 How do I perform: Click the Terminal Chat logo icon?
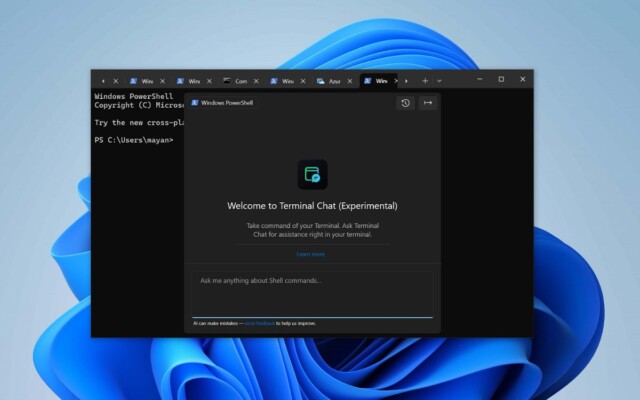[x=312, y=174]
